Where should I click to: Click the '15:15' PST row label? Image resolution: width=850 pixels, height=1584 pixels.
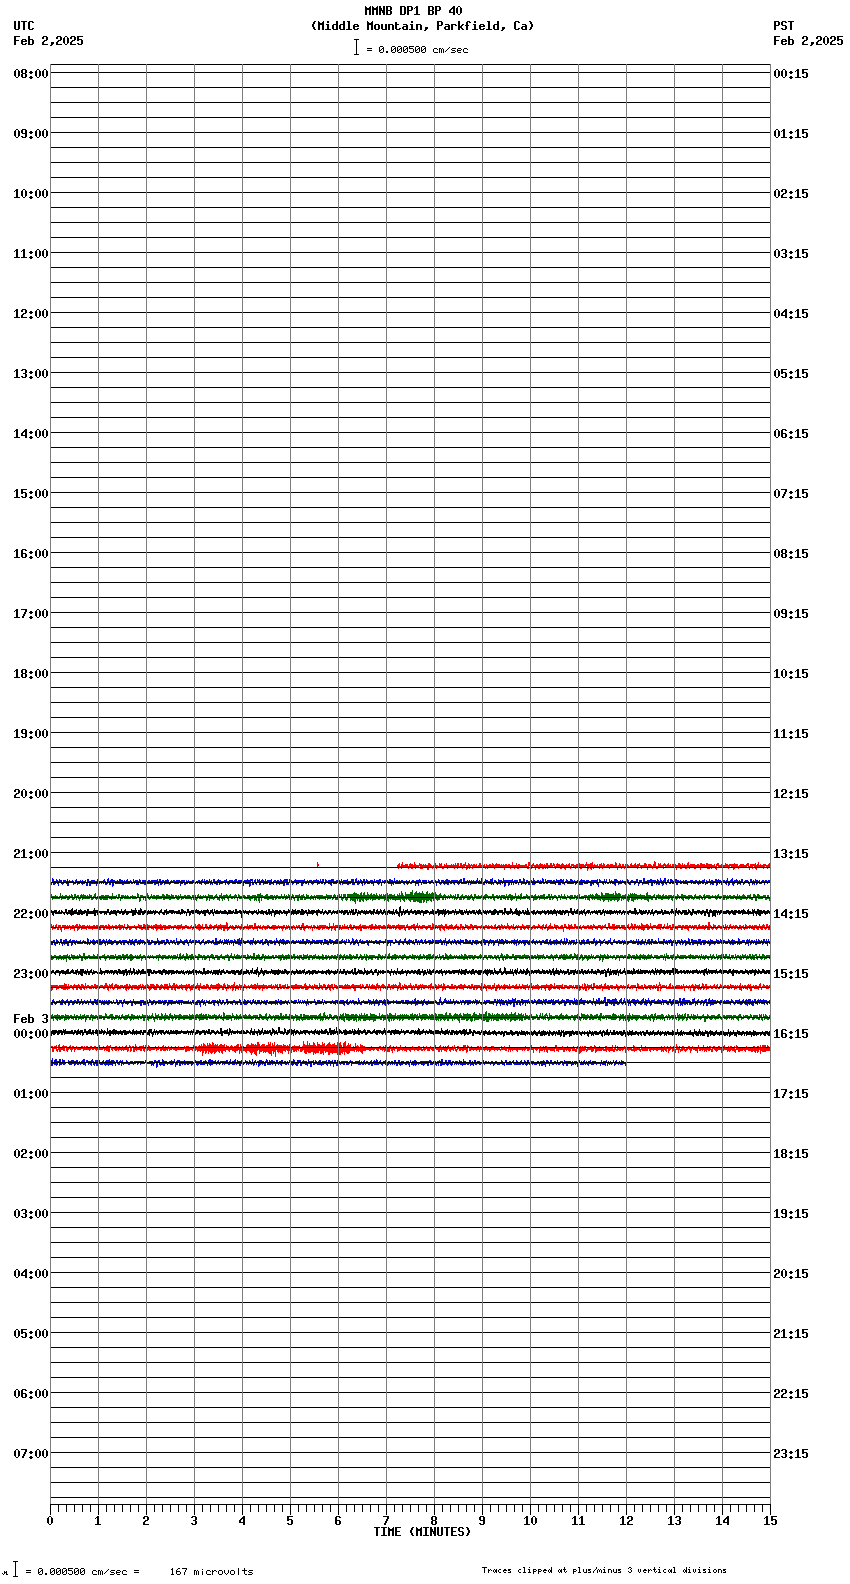[x=791, y=974]
